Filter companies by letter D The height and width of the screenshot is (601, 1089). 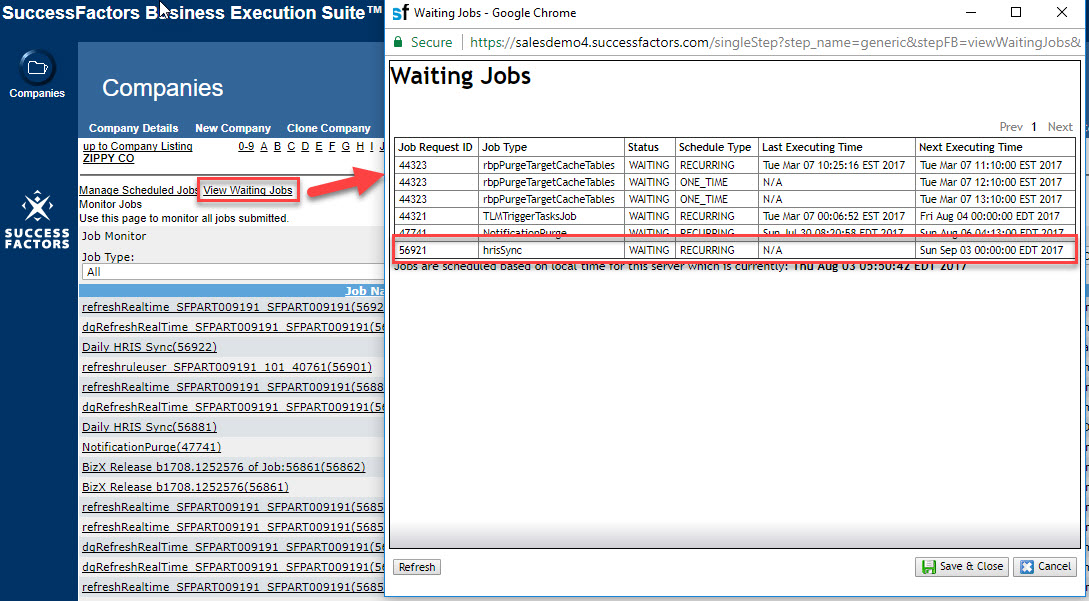[306, 146]
